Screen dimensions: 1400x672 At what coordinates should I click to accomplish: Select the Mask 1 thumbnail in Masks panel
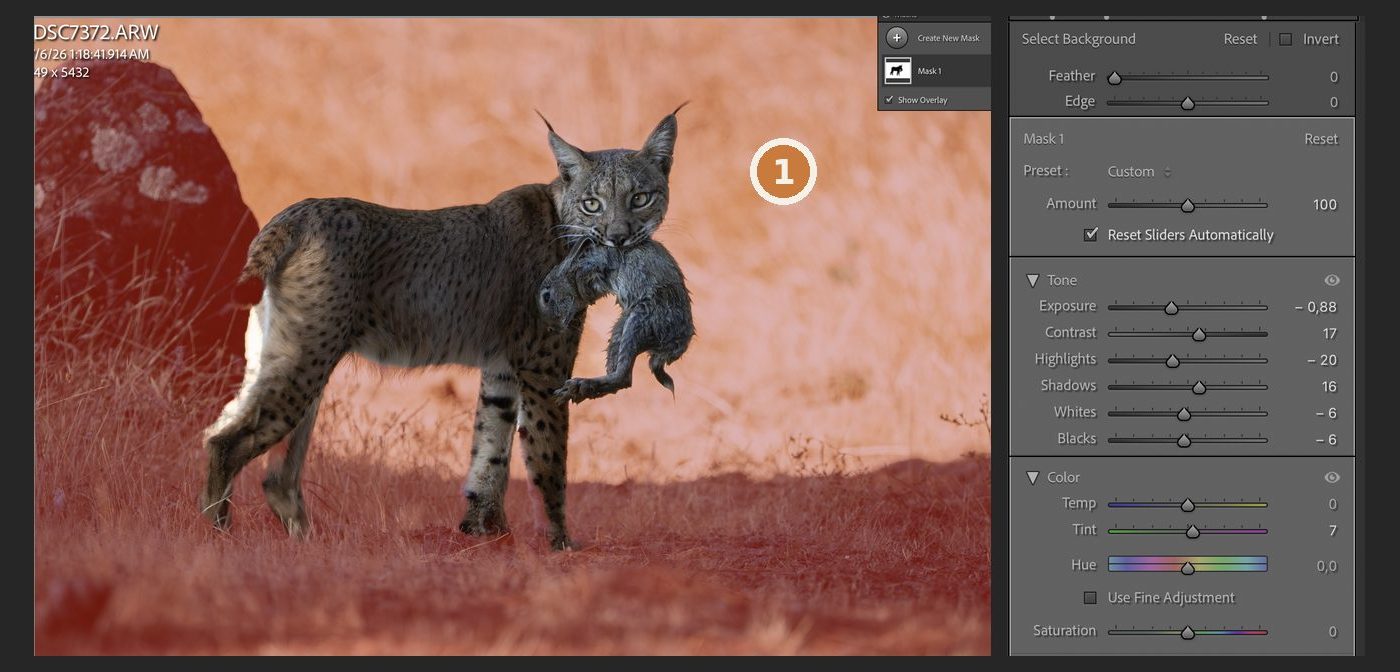(898, 71)
